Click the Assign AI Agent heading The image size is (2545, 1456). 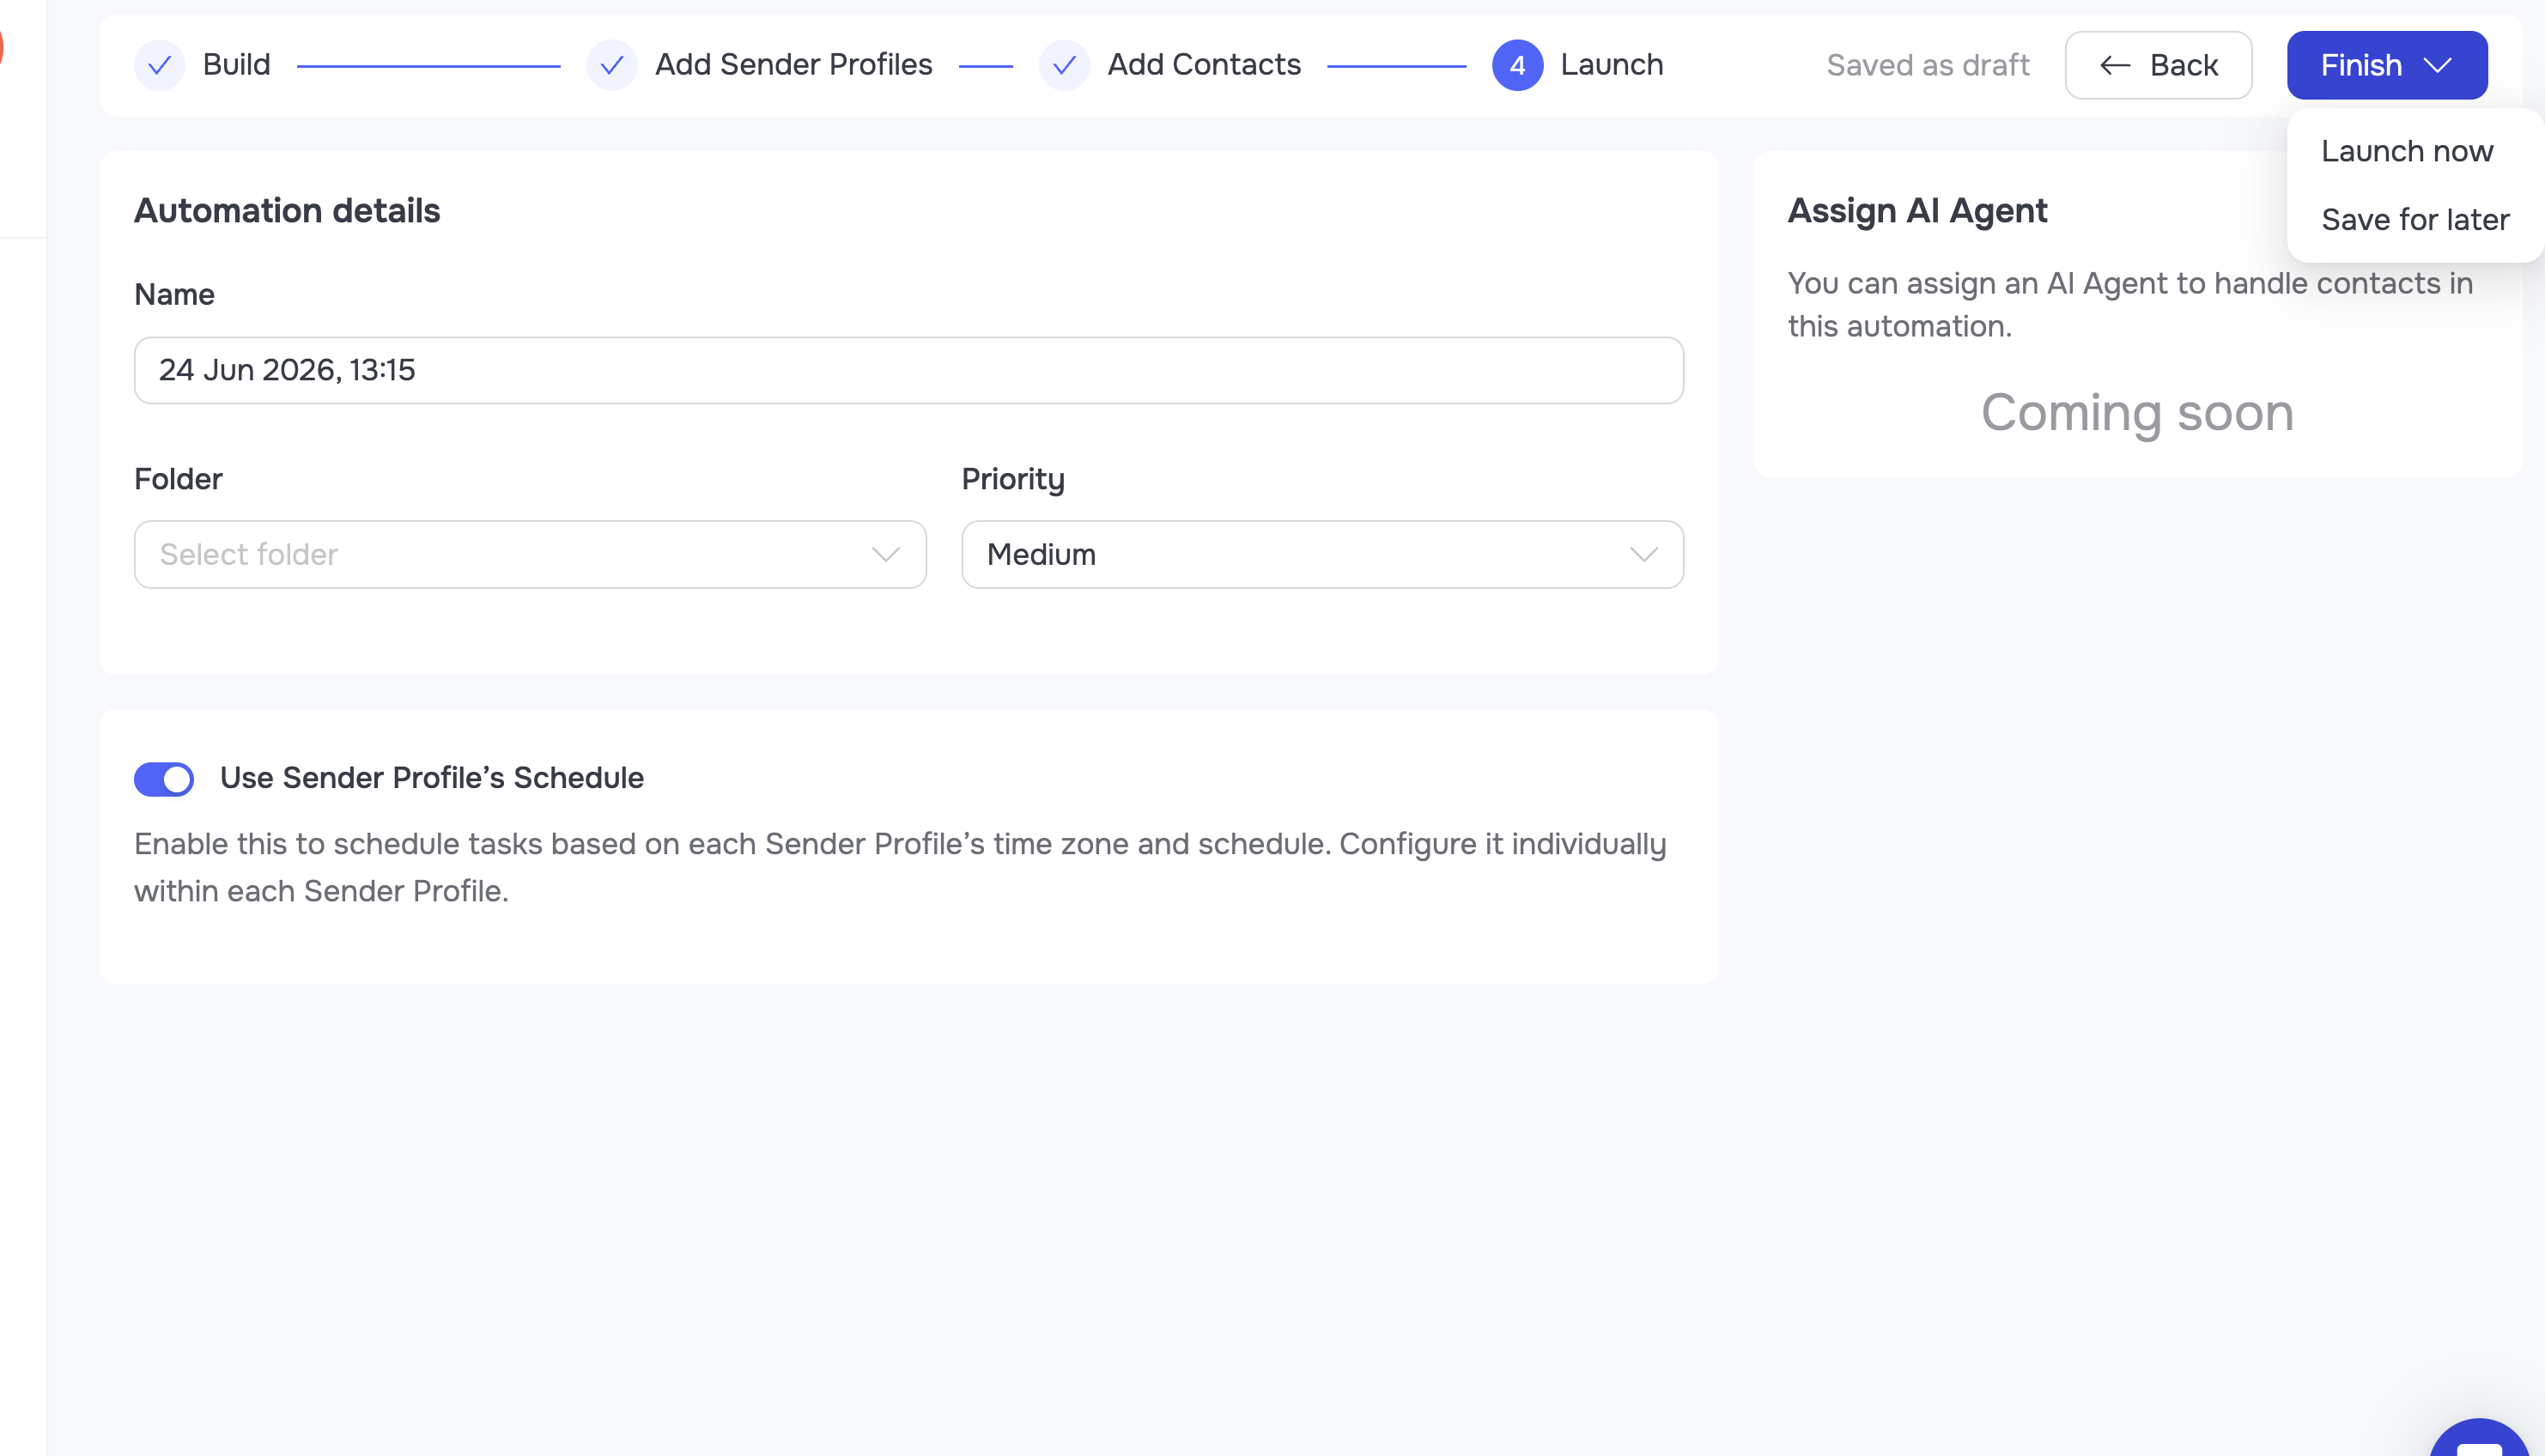tap(1917, 211)
